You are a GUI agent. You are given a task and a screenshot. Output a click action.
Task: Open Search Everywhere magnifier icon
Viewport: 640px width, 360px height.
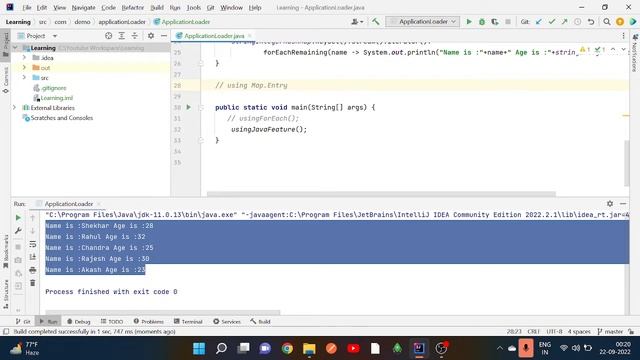pos(607,22)
